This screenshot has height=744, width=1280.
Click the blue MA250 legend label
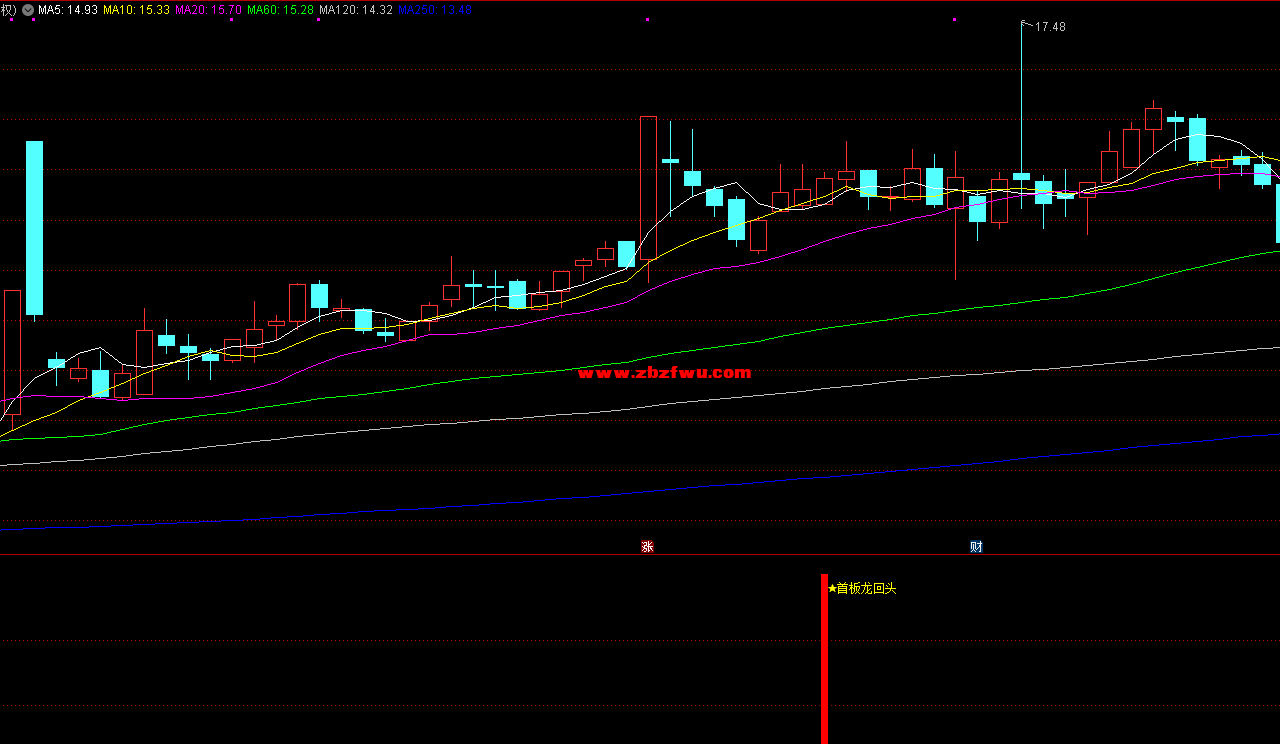coord(435,9)
